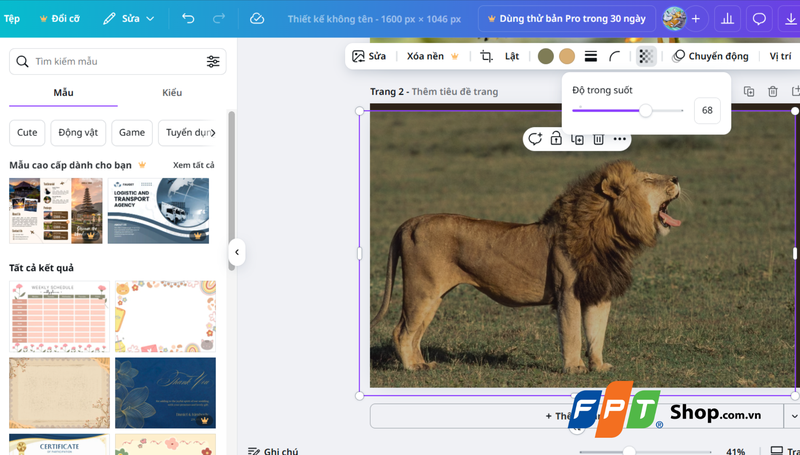Click the undo arrow in top bar
Screen dimensions: 800x455
(189, 19)
